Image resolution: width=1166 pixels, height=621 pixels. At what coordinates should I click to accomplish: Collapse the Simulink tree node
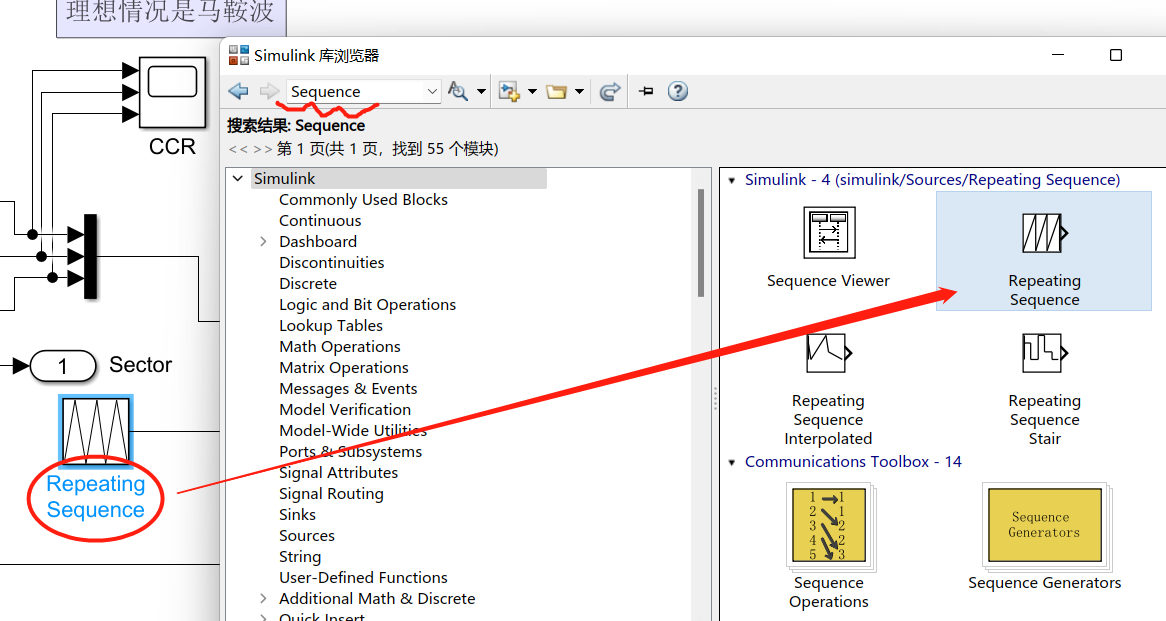238,178
